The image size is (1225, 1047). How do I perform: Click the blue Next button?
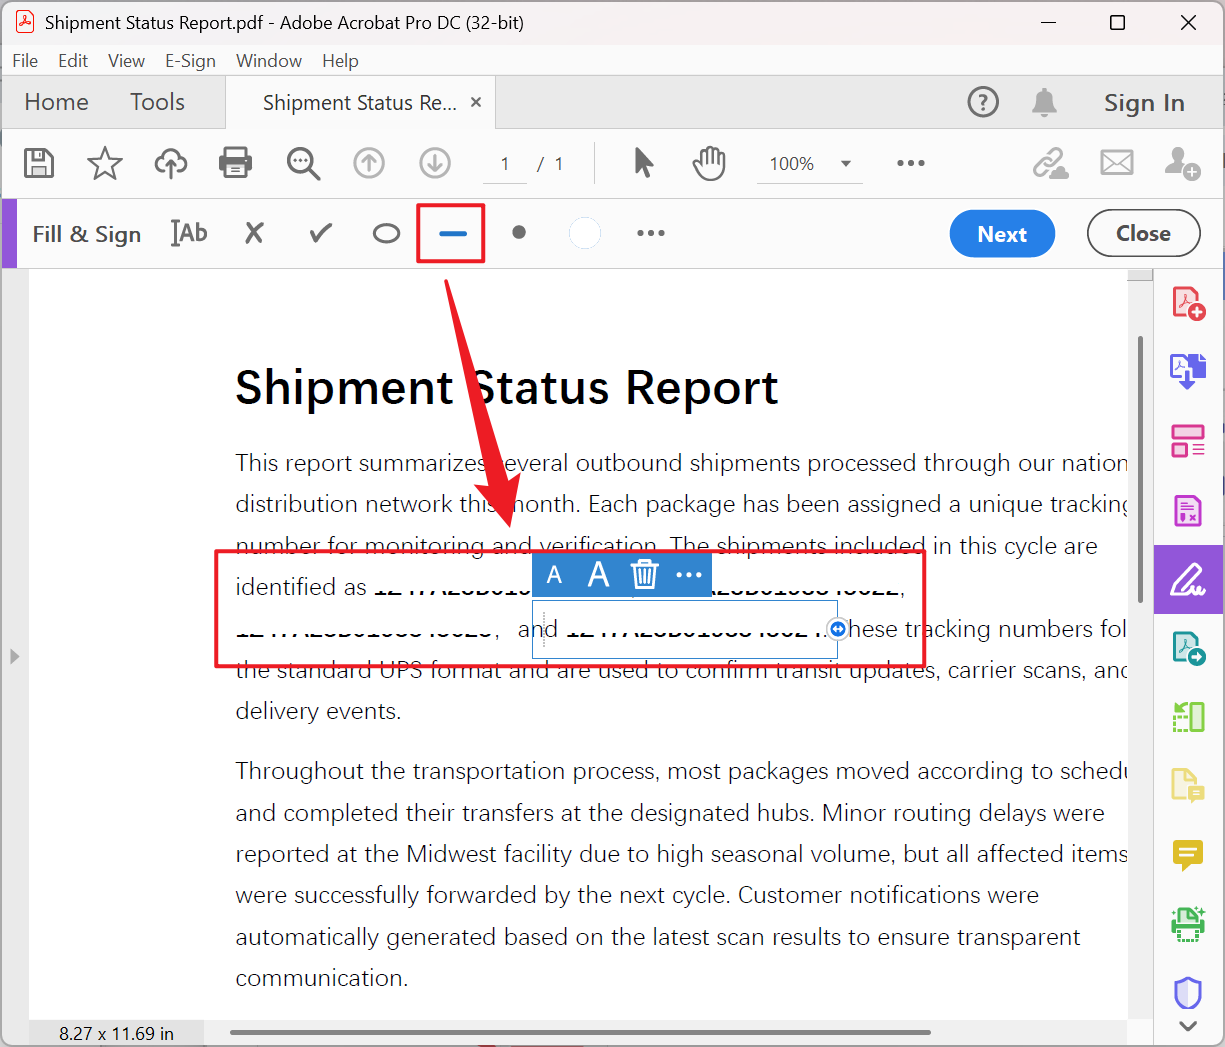(x=1001, y=234)
